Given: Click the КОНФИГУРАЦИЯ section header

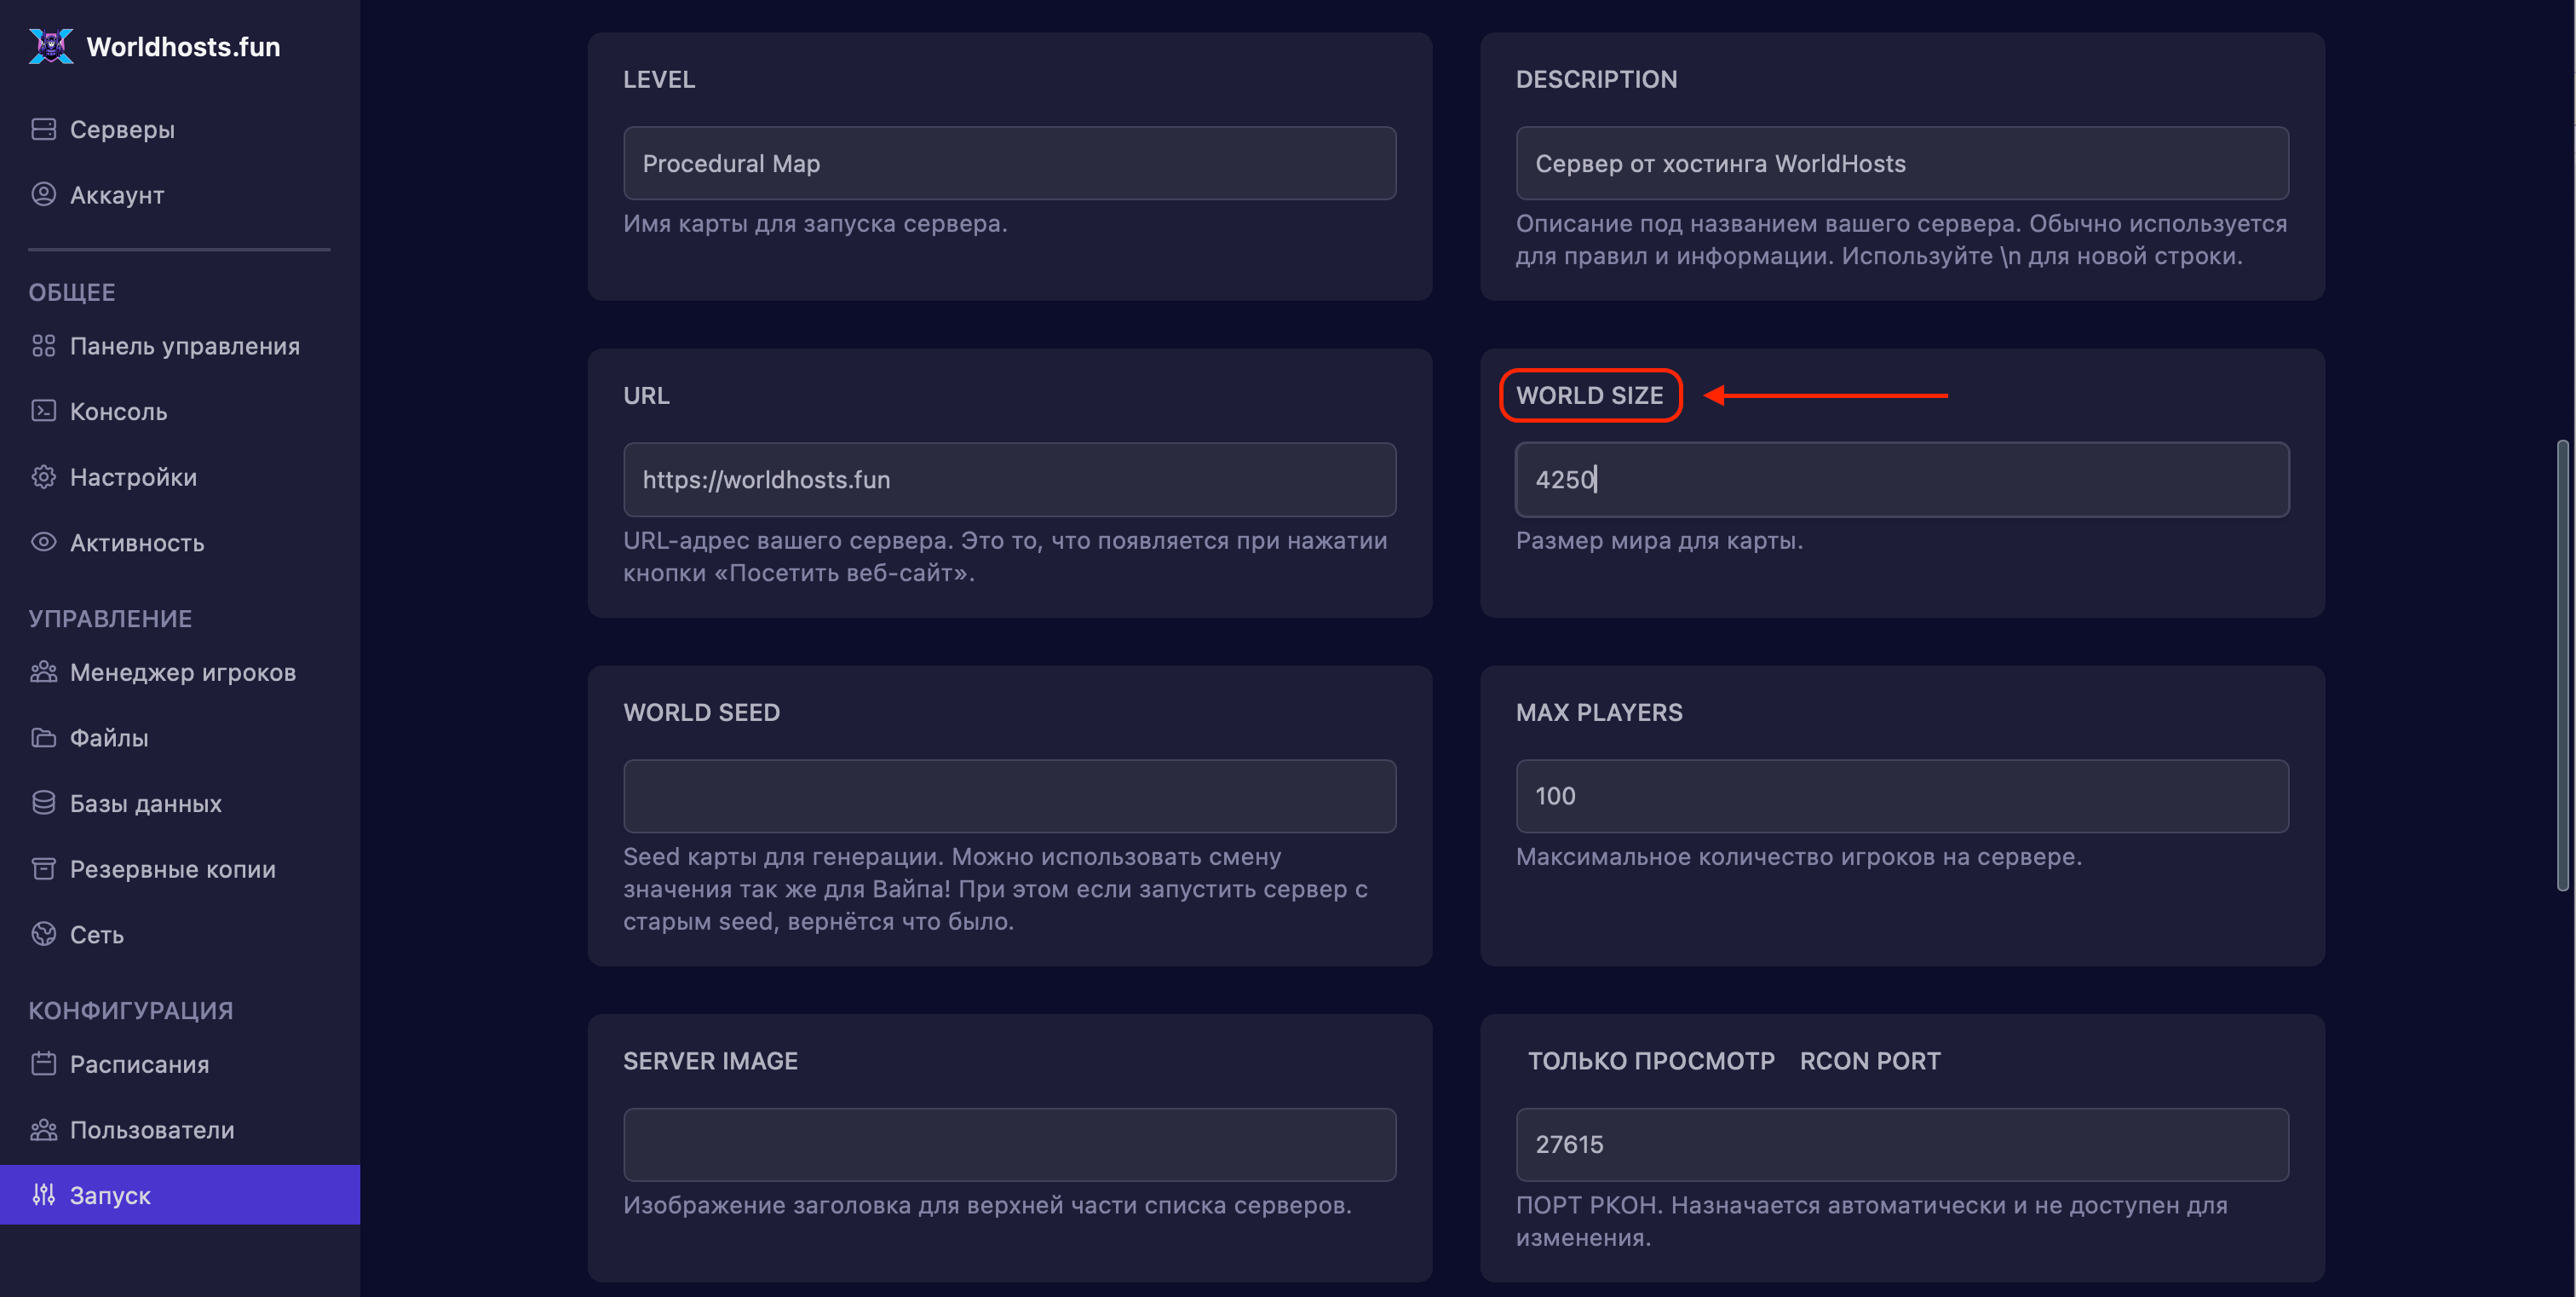Looking at the screenshot, I should coord(131,1011).
